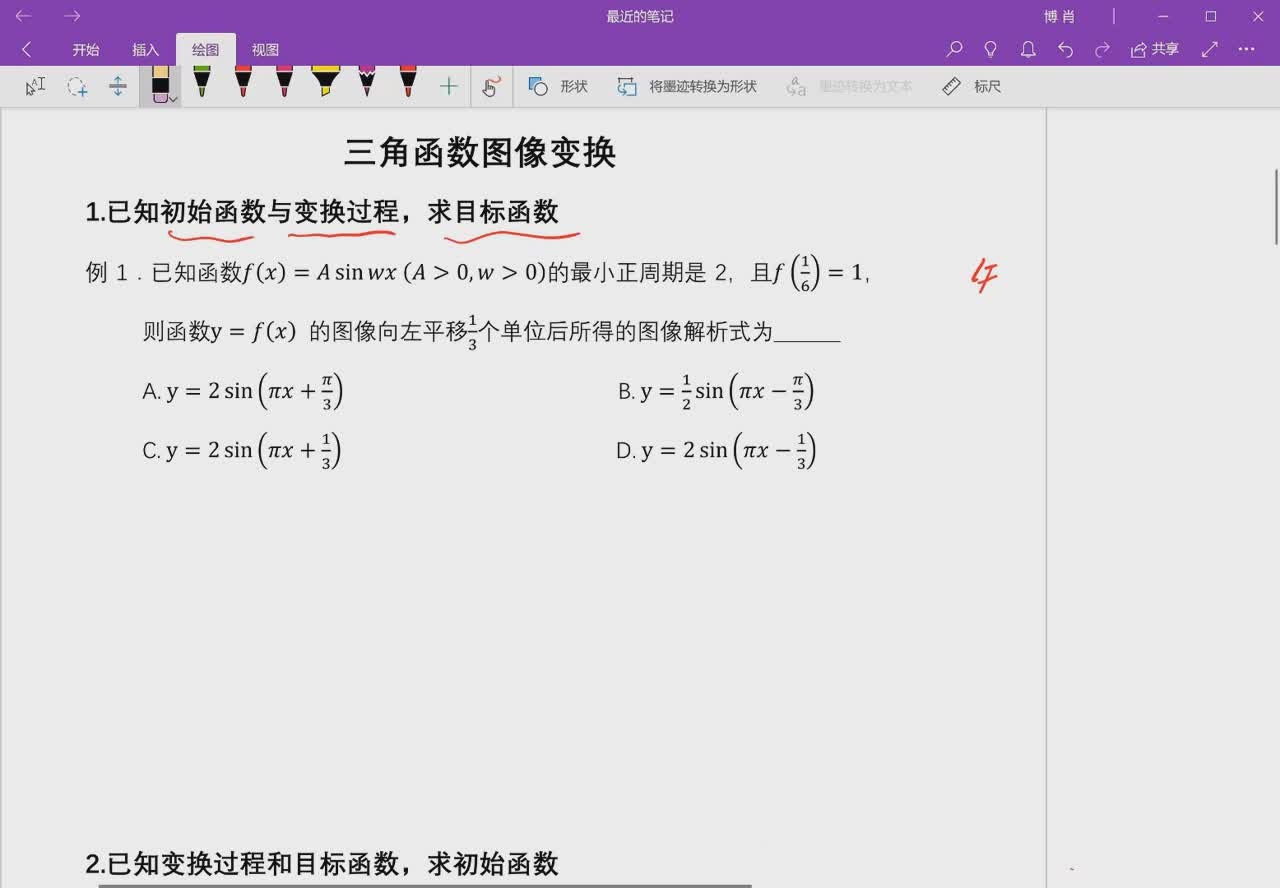Choose the Insert or Remove Space tool
The height and width of the screenshot is (888, 1280).
tap(118, 87)
